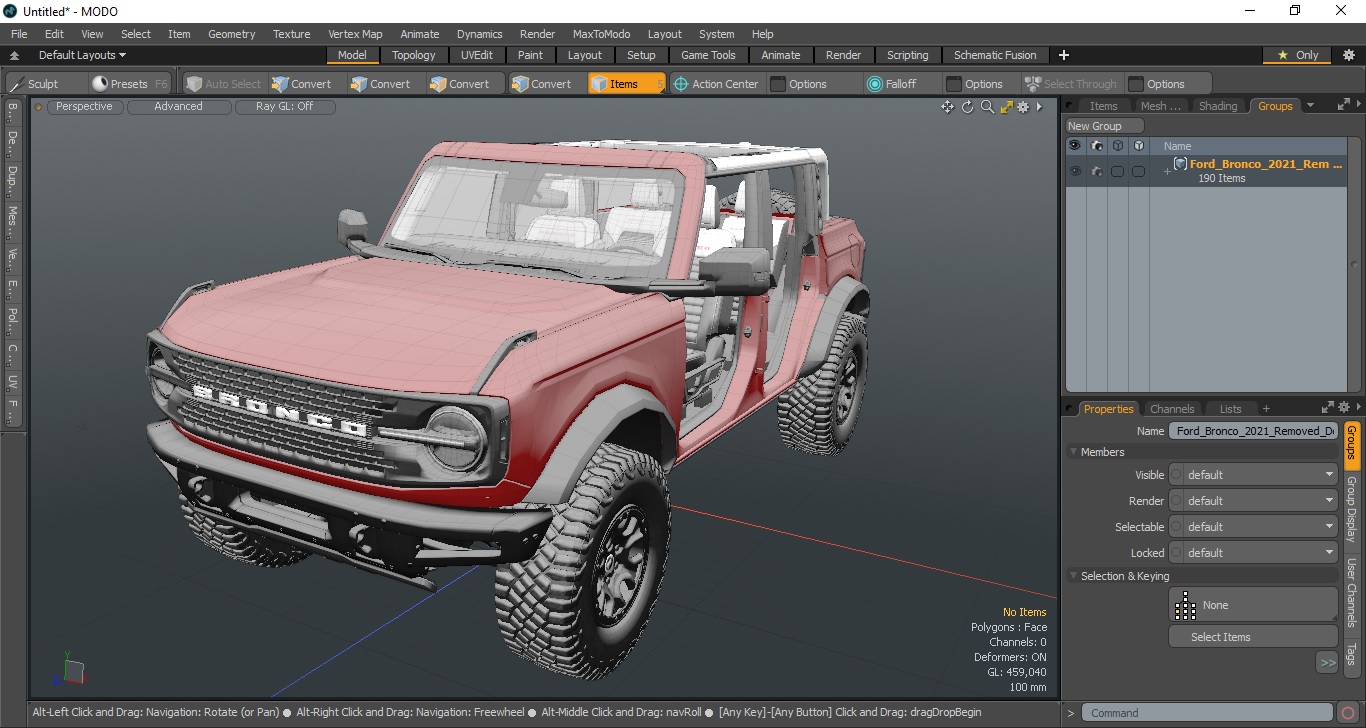This screenshot has width=1366, height=728.
Task: Open viewport settings gear icon
Action: coord(1023,107)
